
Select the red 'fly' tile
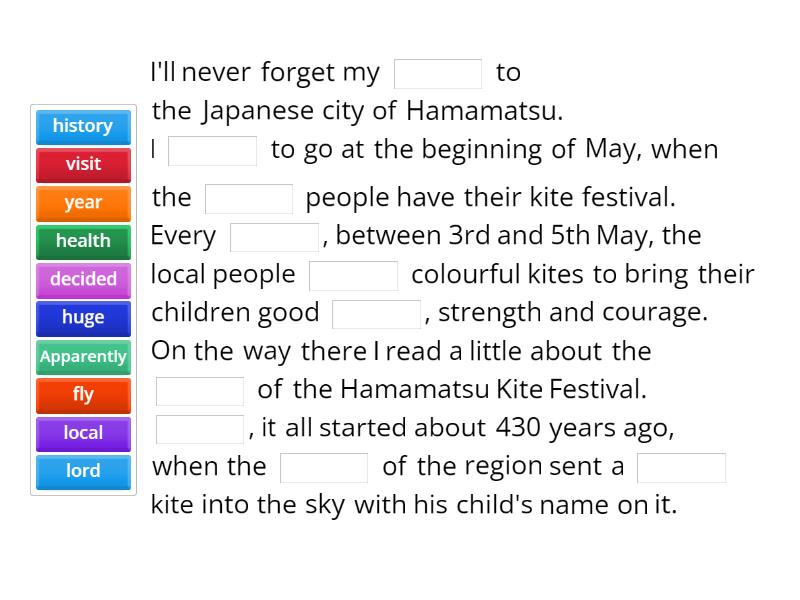point(83,395)
